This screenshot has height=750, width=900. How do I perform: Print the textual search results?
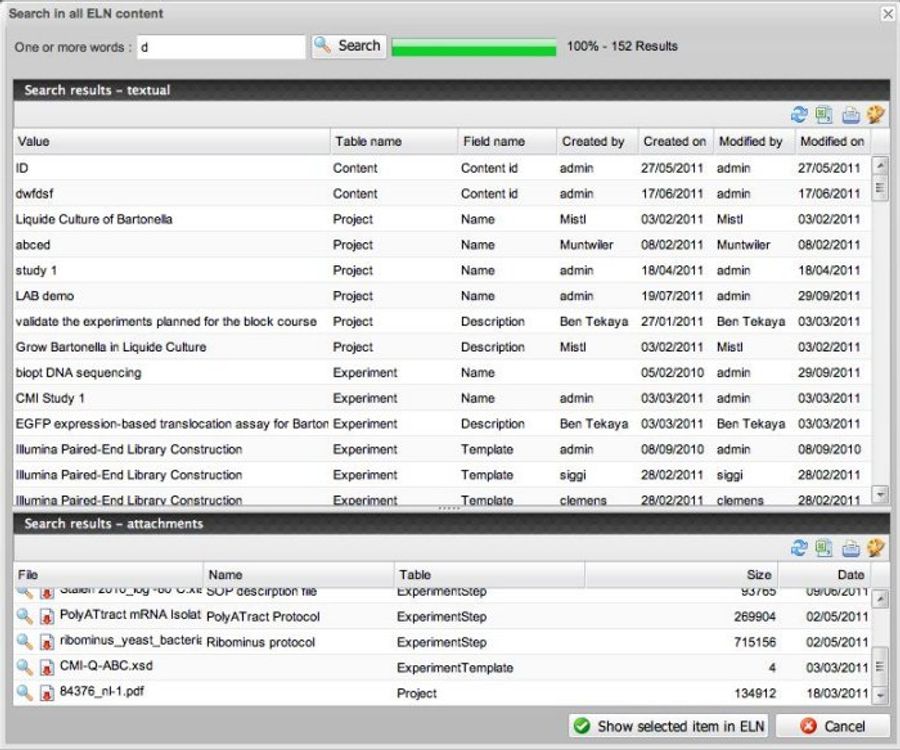click(850, 114)
